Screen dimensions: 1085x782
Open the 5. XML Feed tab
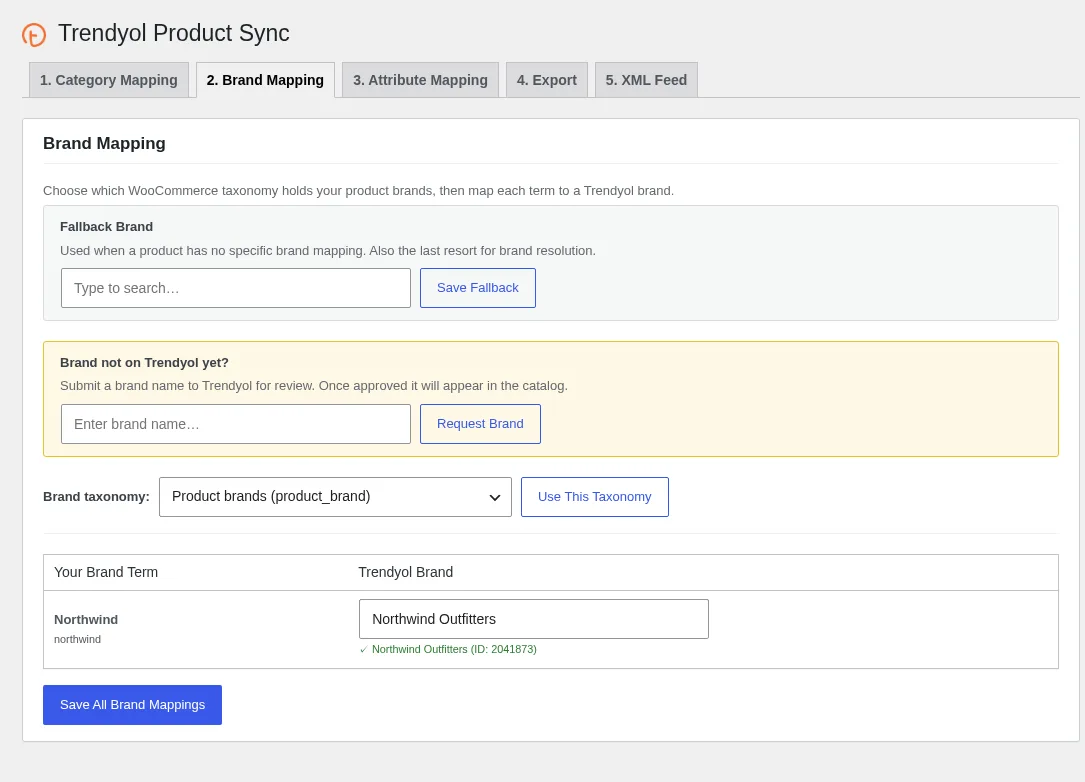646,80
